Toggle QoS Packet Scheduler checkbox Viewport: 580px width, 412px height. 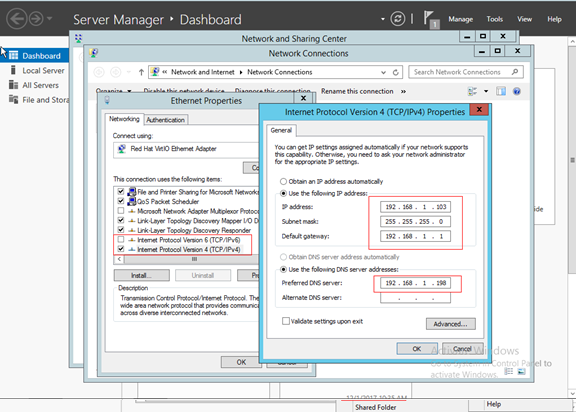pyautogui.click(x=121, y=201)
